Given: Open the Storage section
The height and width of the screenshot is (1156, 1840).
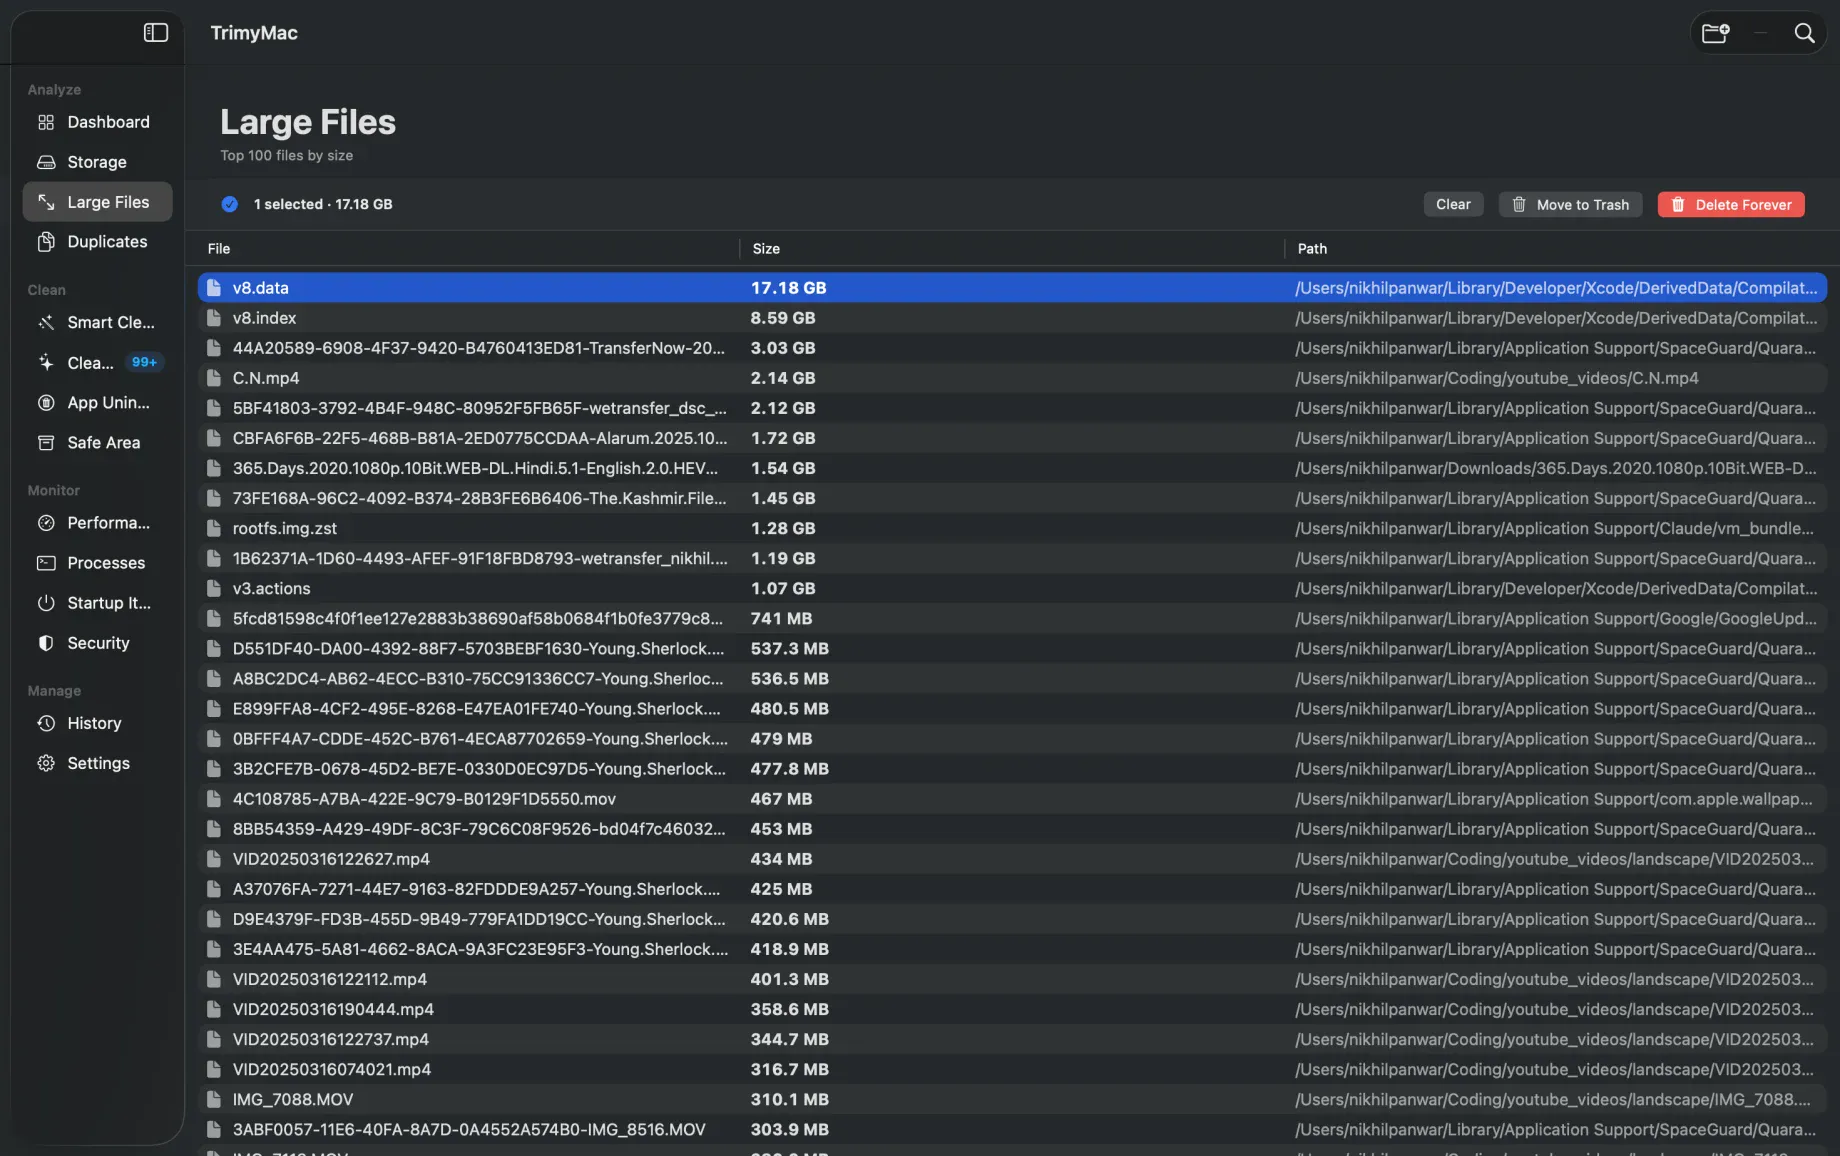Looking at the screenshot, I should point(98,162).
